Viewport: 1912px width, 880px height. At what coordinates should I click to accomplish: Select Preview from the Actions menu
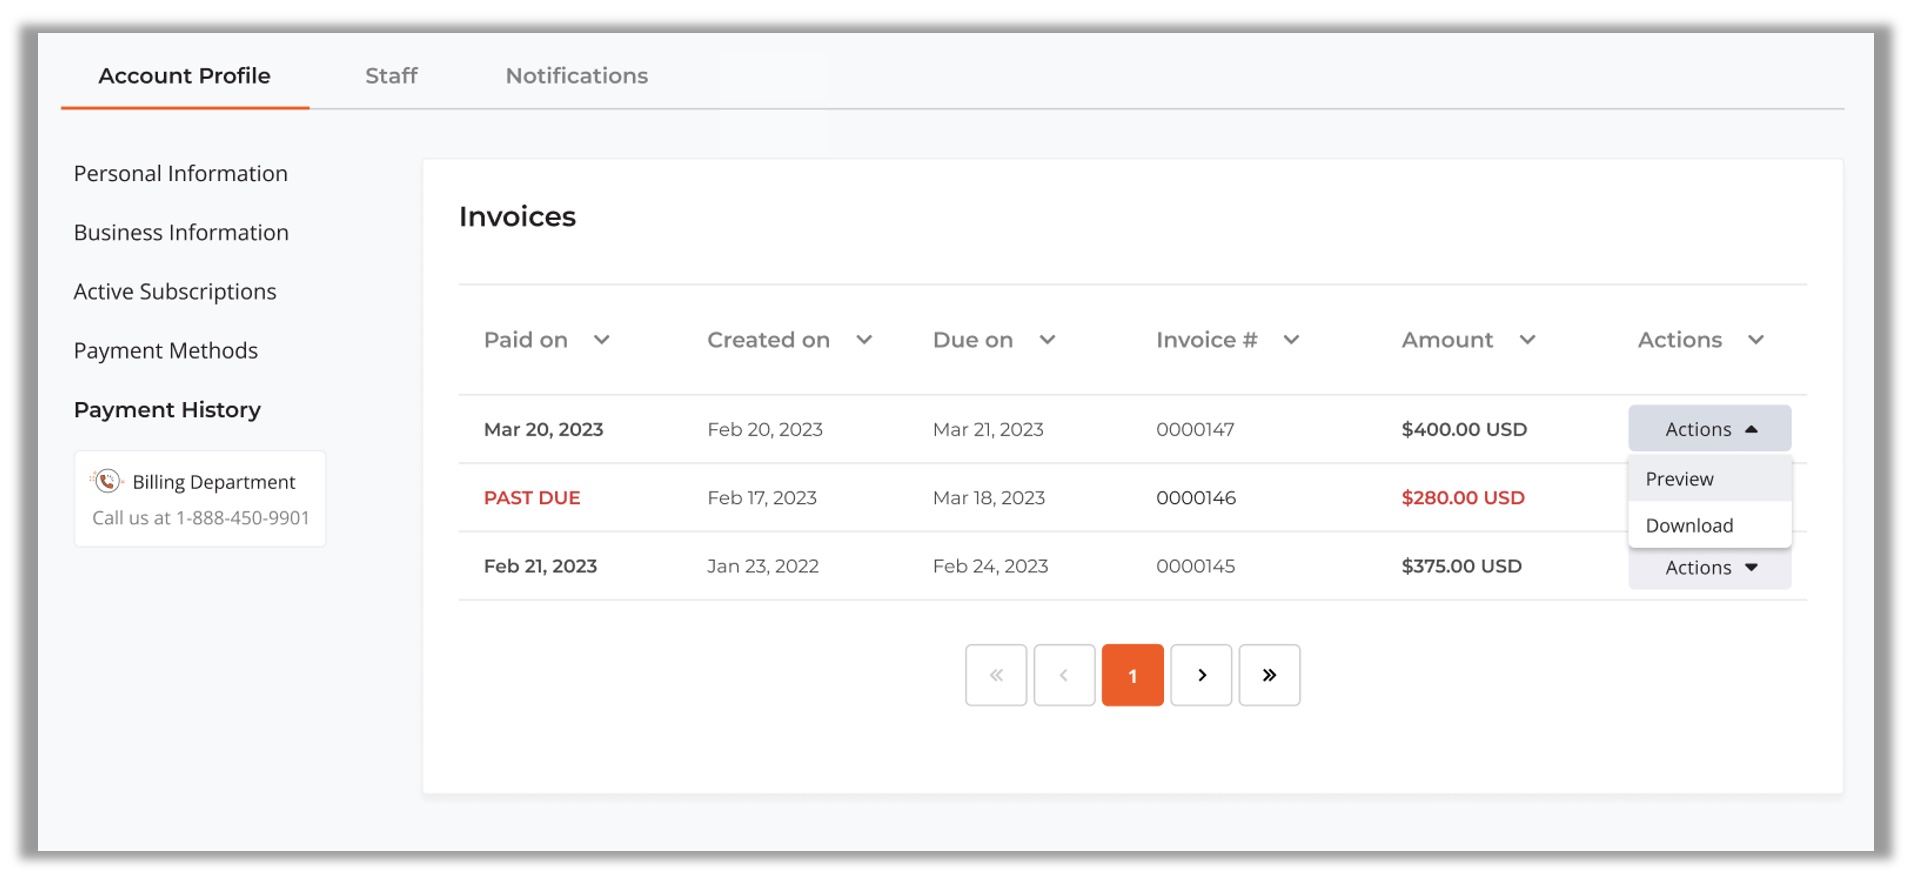tap(1680, 479)
